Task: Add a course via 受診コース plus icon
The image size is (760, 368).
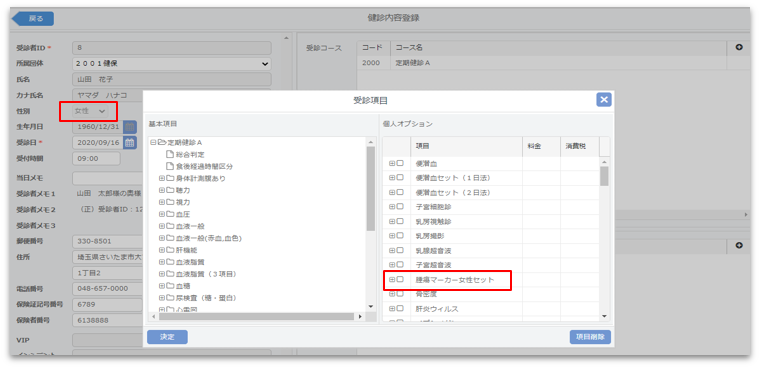Action: (739, 48)
